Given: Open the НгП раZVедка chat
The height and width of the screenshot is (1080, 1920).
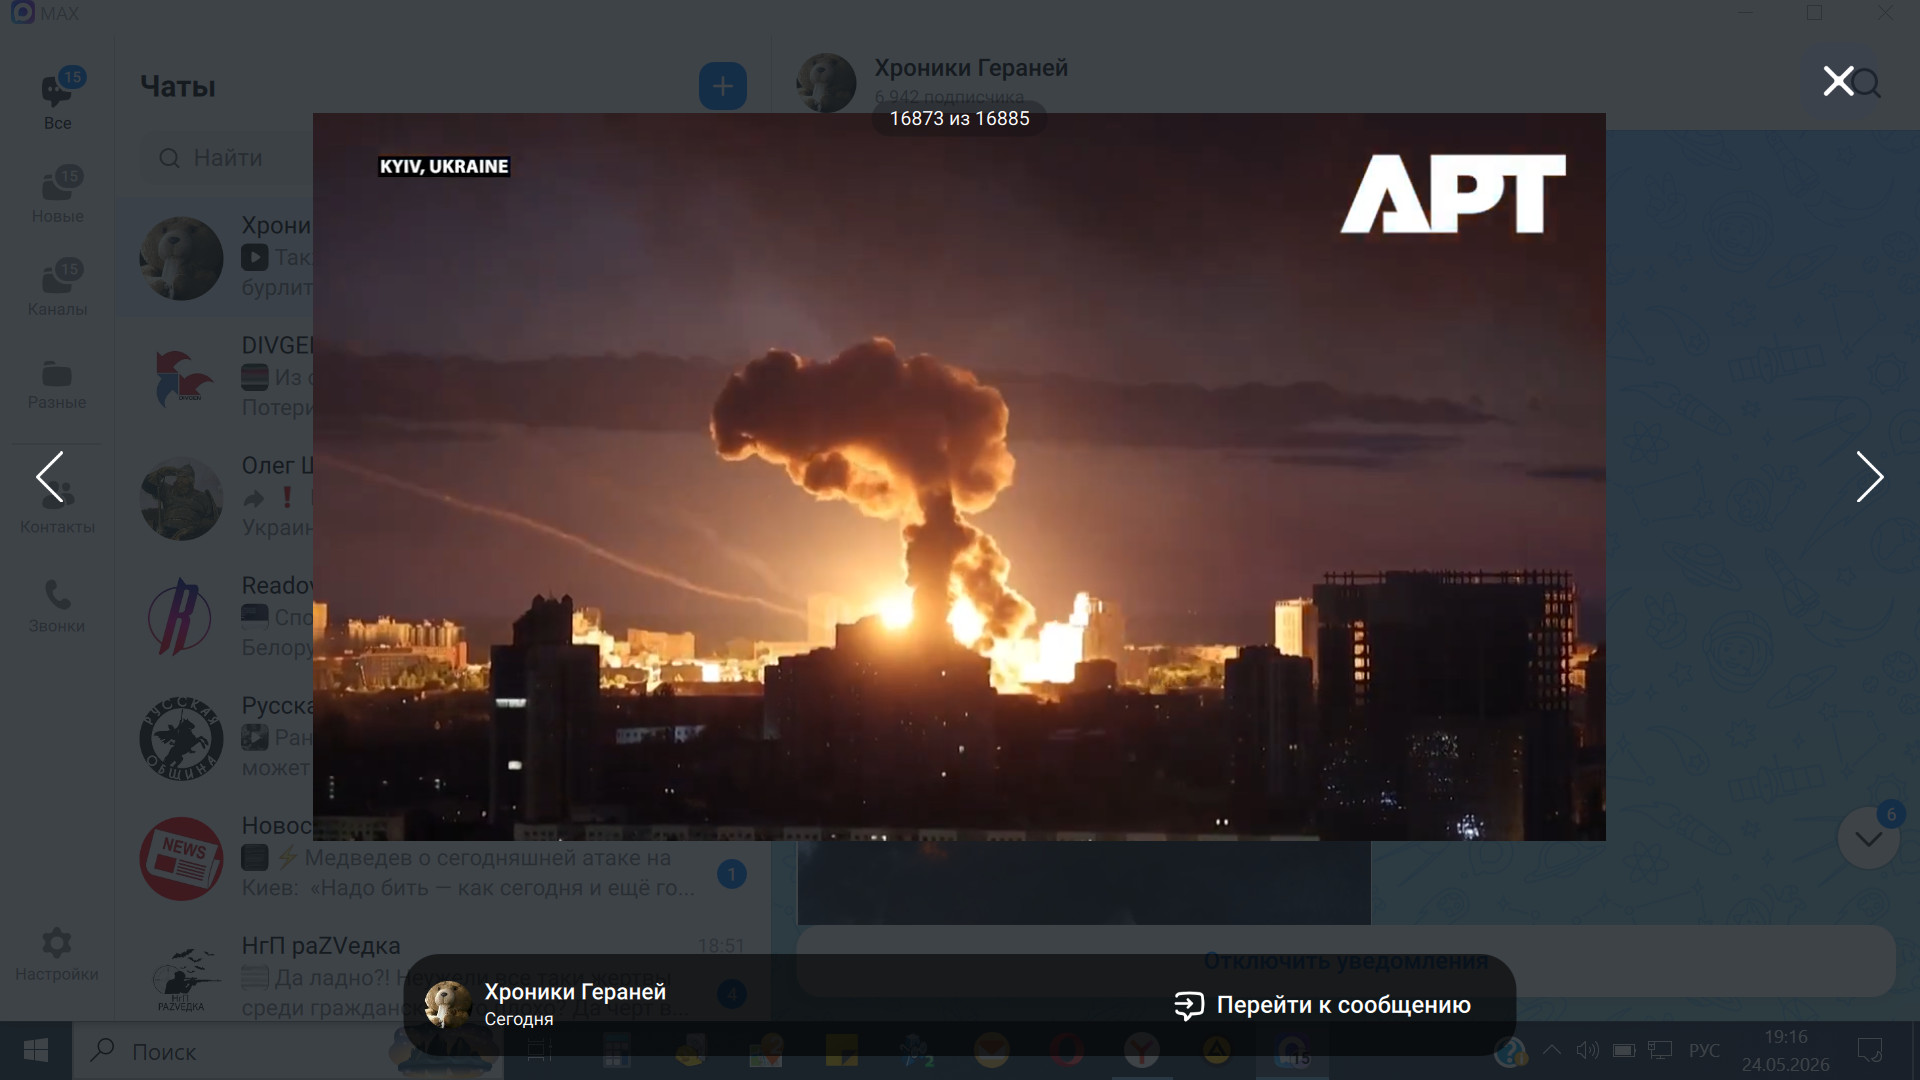Looking at the screenshot, I should pos(442,976).
